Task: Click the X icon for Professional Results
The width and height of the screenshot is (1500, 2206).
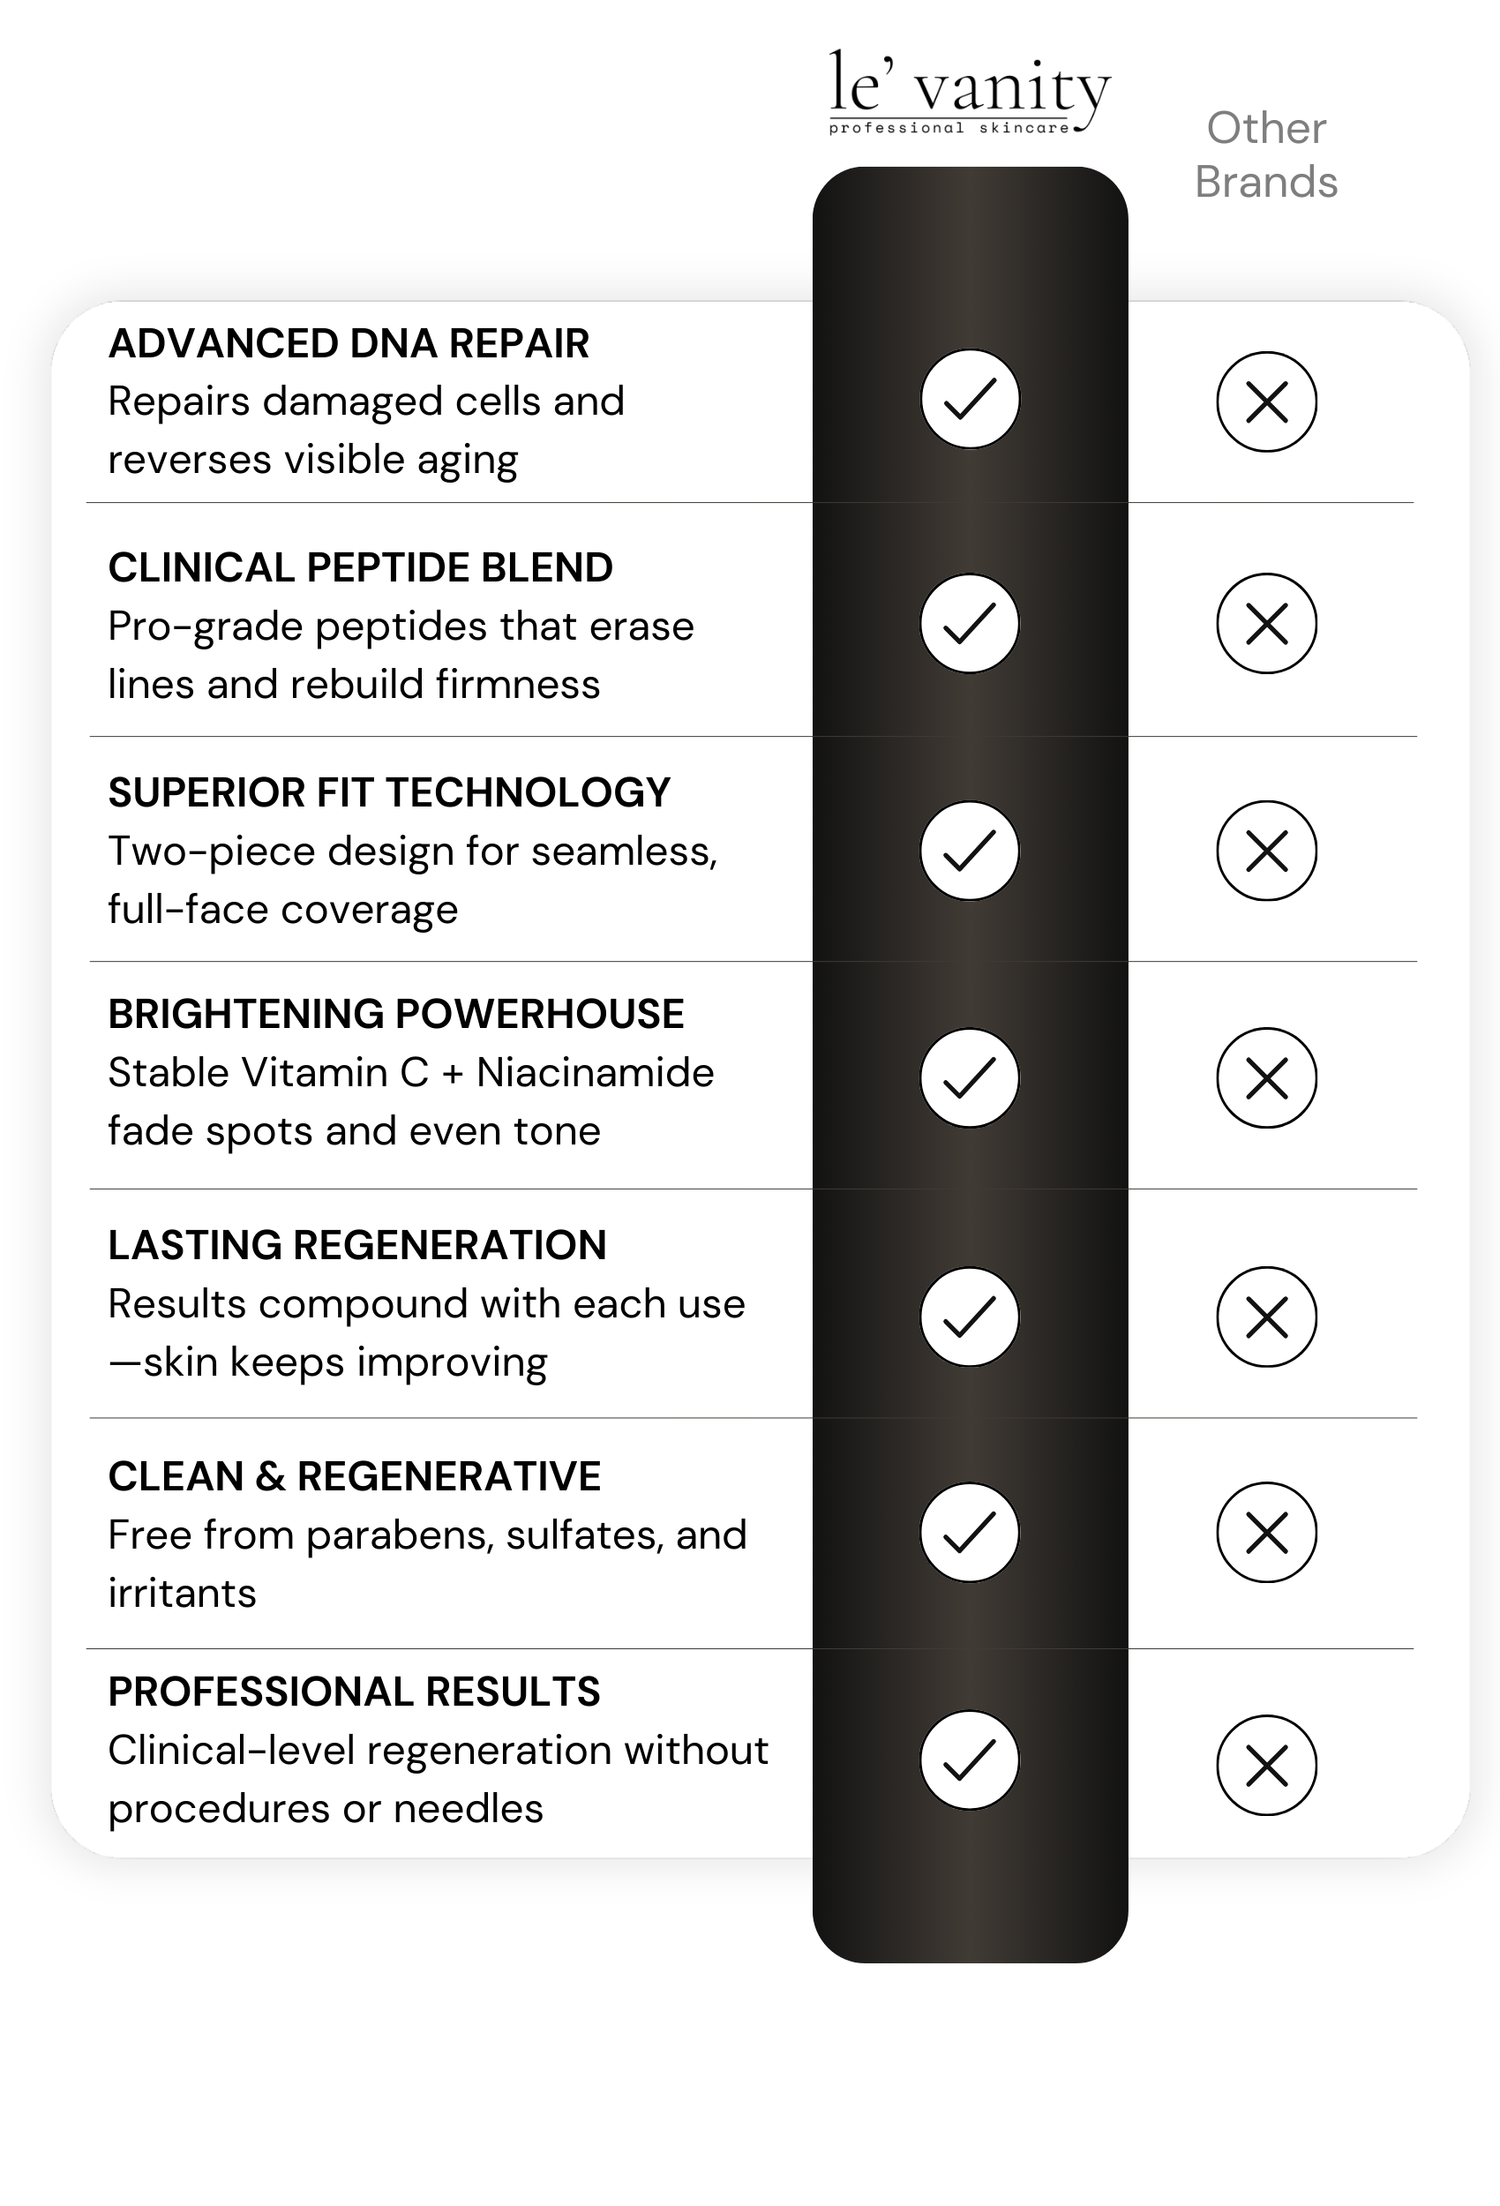Action: [1266, 1765]
